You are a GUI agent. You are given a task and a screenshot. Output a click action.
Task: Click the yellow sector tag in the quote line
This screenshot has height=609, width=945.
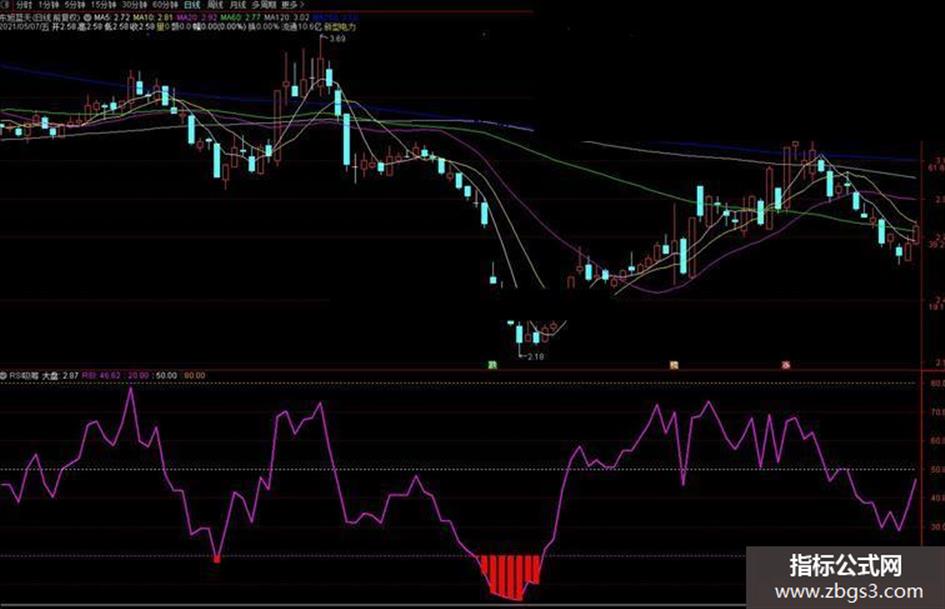tap(340, 27)
